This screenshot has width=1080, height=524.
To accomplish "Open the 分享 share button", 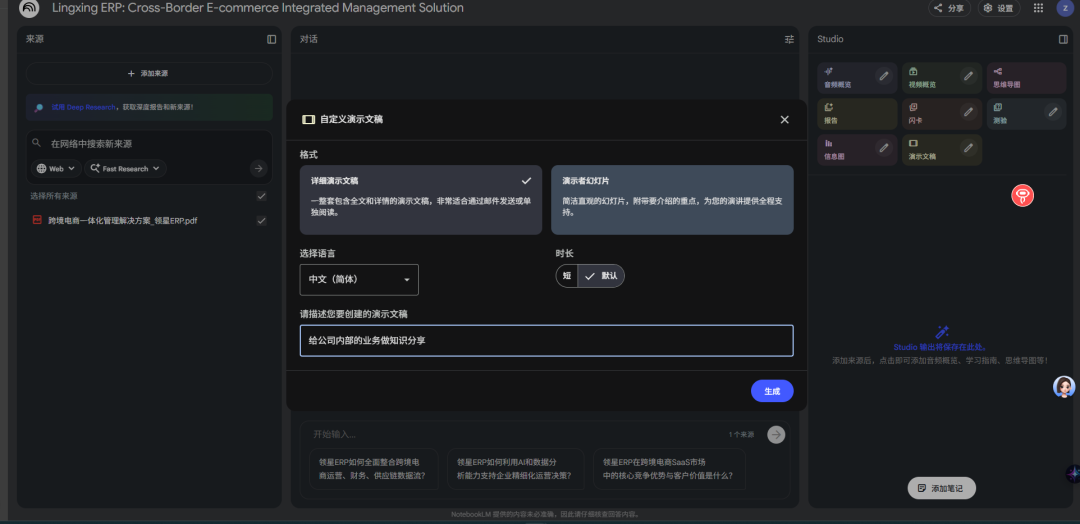I will pos(949,8).
